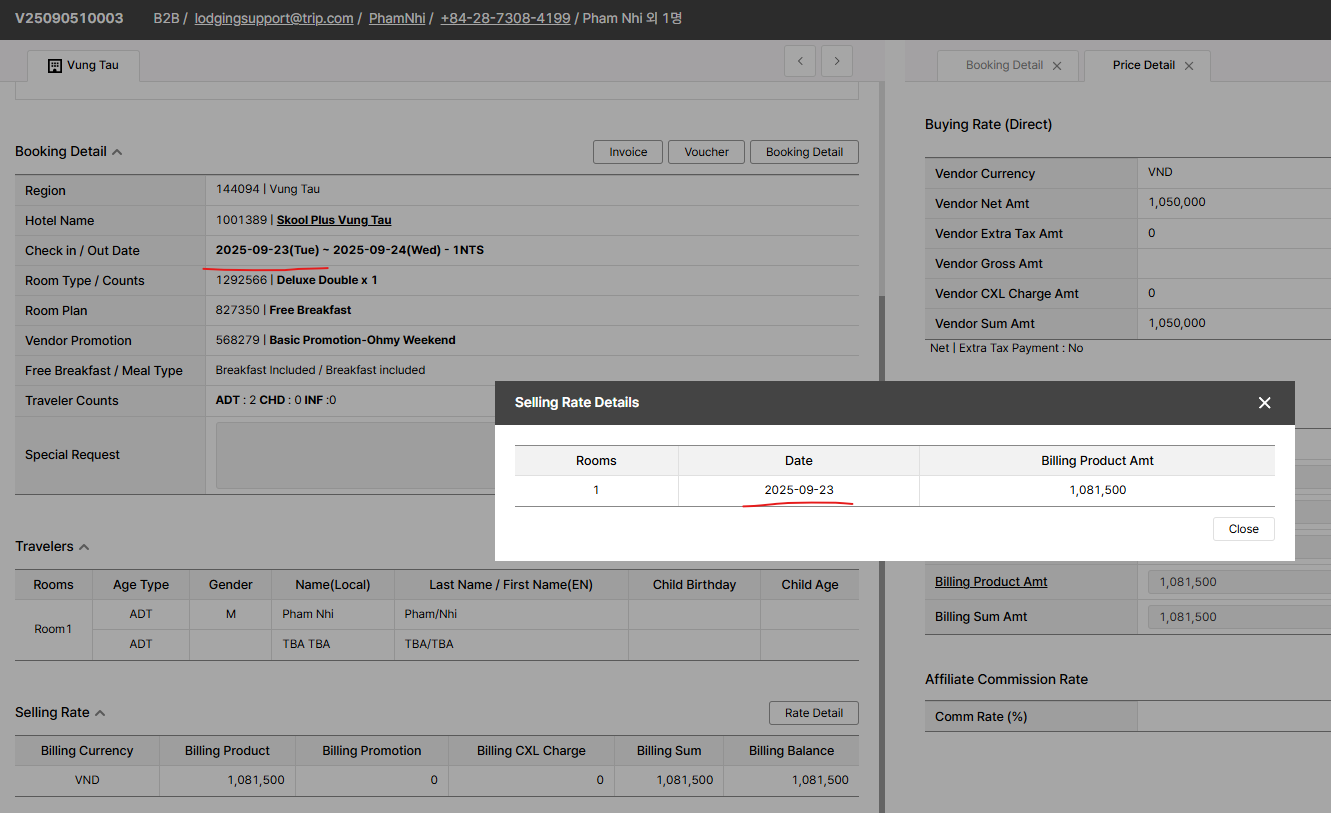Collapse the Selling Rate section
The height and width of the screenshot is (813, 1331).
pyautogui.click(x=100, y=713)
